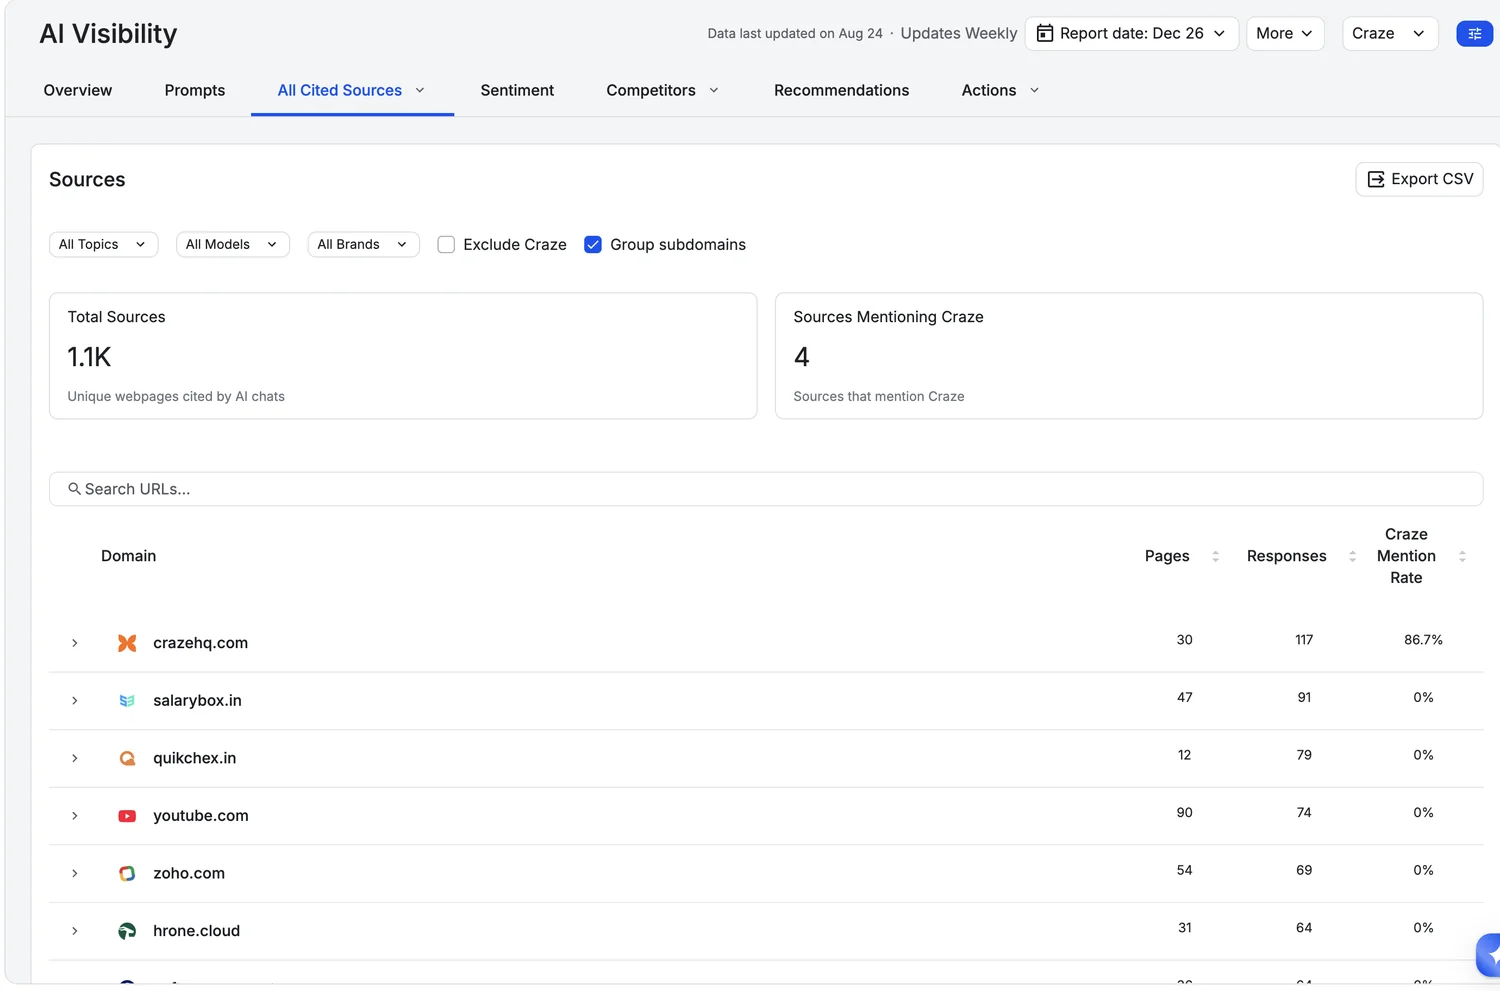
Task: Open the Craze brand selector dropdown
Action: 1390,33
